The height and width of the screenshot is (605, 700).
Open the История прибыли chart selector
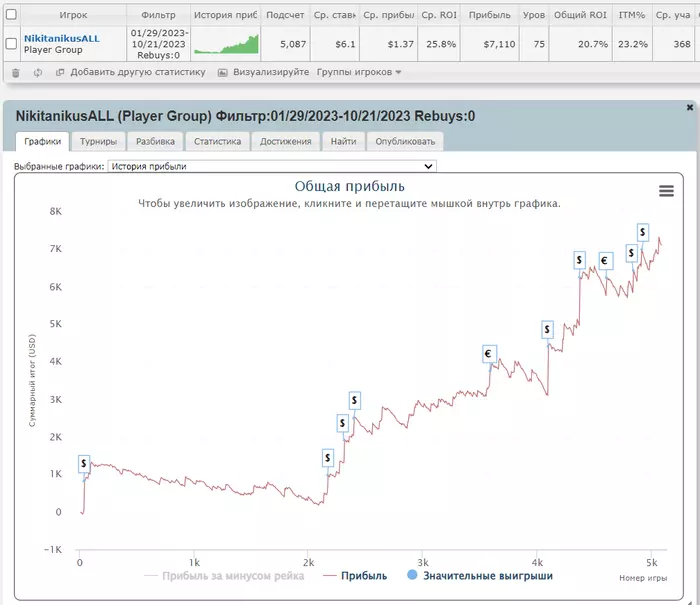coord(272,167)
